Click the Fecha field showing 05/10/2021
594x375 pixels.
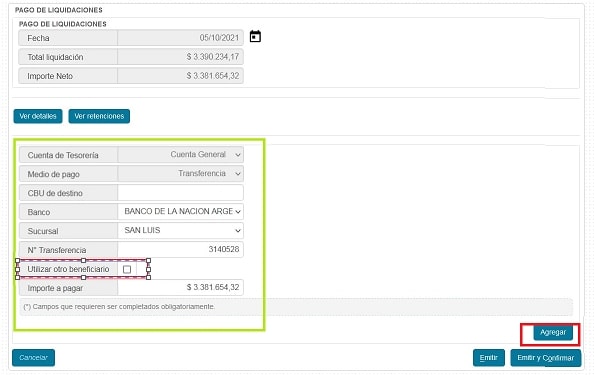(180, 38)
